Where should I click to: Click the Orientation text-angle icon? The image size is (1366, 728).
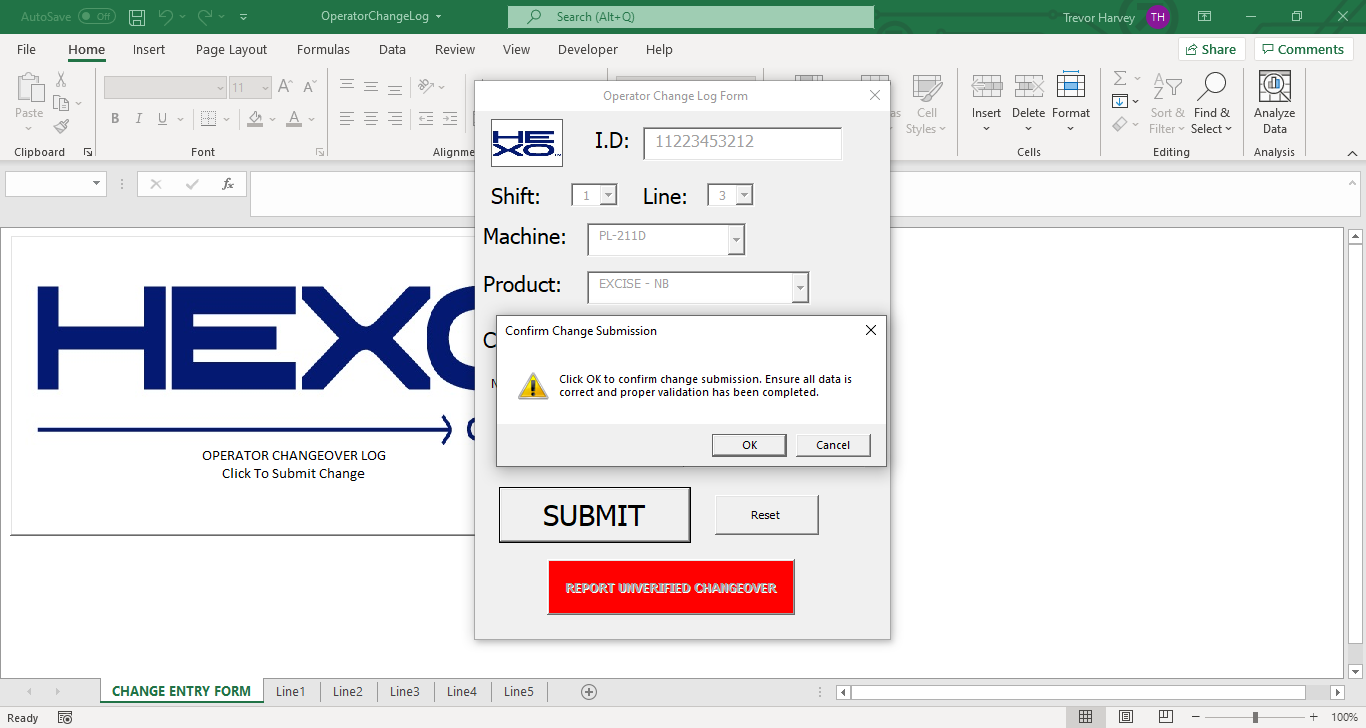[426, 87]
